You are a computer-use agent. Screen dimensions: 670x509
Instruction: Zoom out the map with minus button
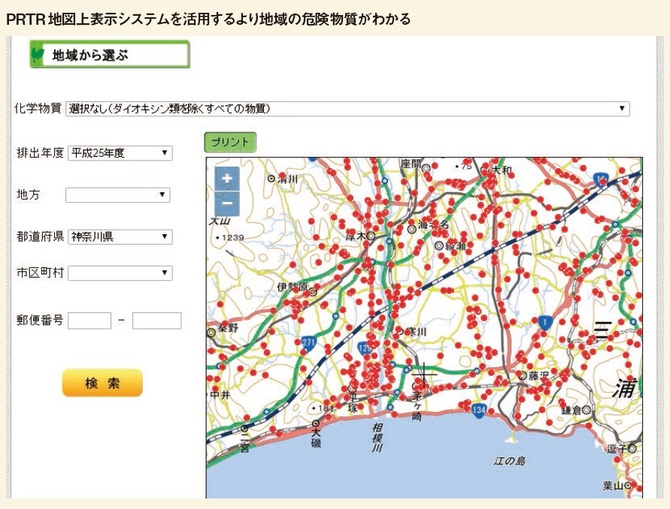[227, 204]
